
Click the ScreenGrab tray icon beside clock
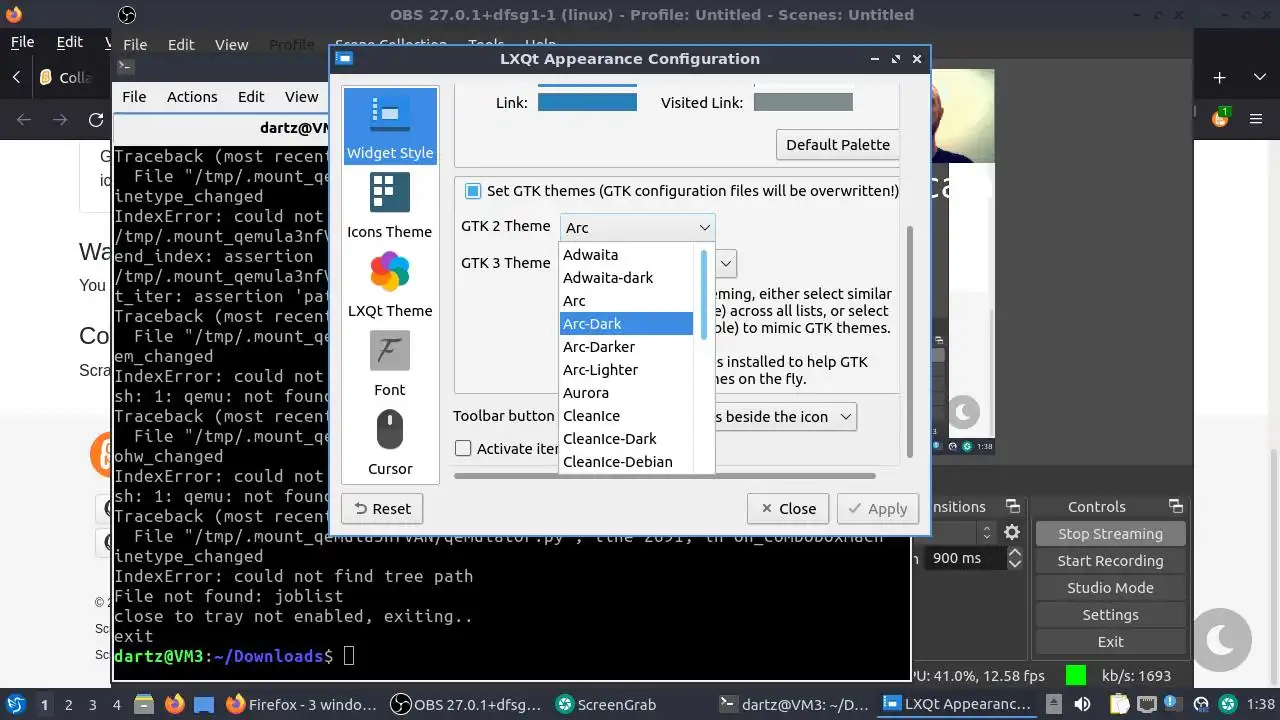pos(1228,705)
